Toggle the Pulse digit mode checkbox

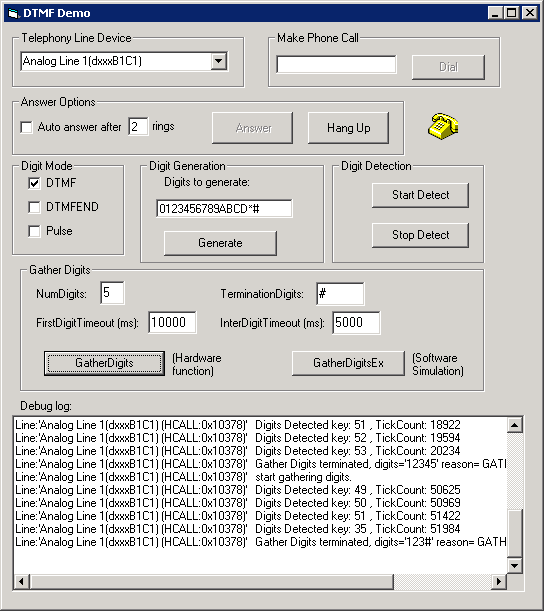pos(34,231)
